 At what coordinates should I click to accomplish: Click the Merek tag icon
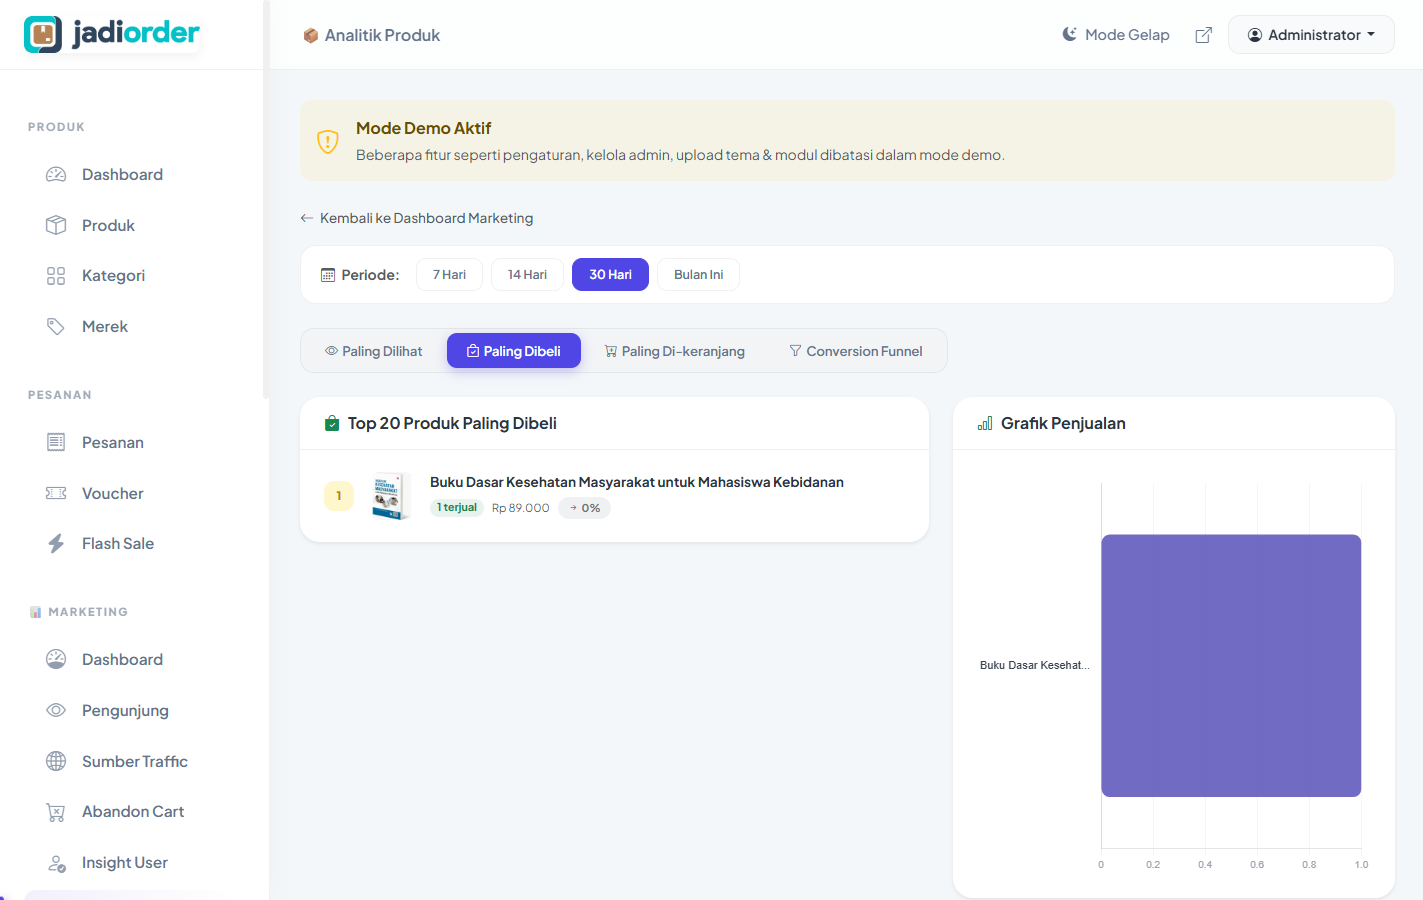pos(57,326)
